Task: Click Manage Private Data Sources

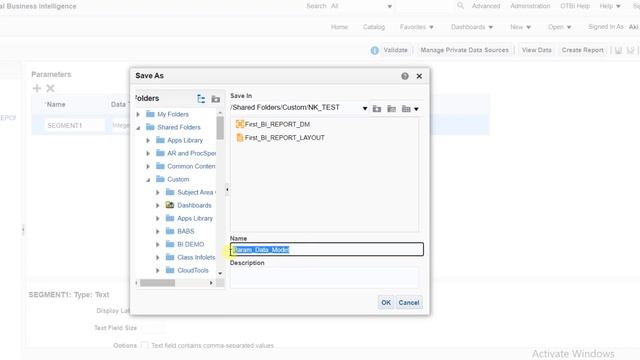Action: (464, 50)
